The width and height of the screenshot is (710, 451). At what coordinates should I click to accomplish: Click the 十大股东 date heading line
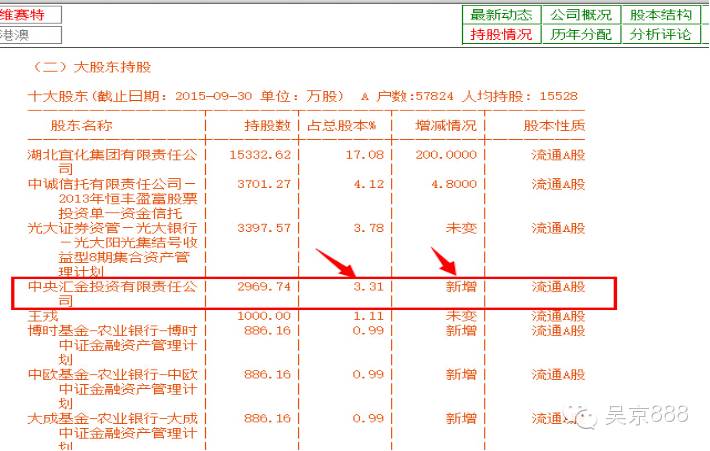click(302, 96)
